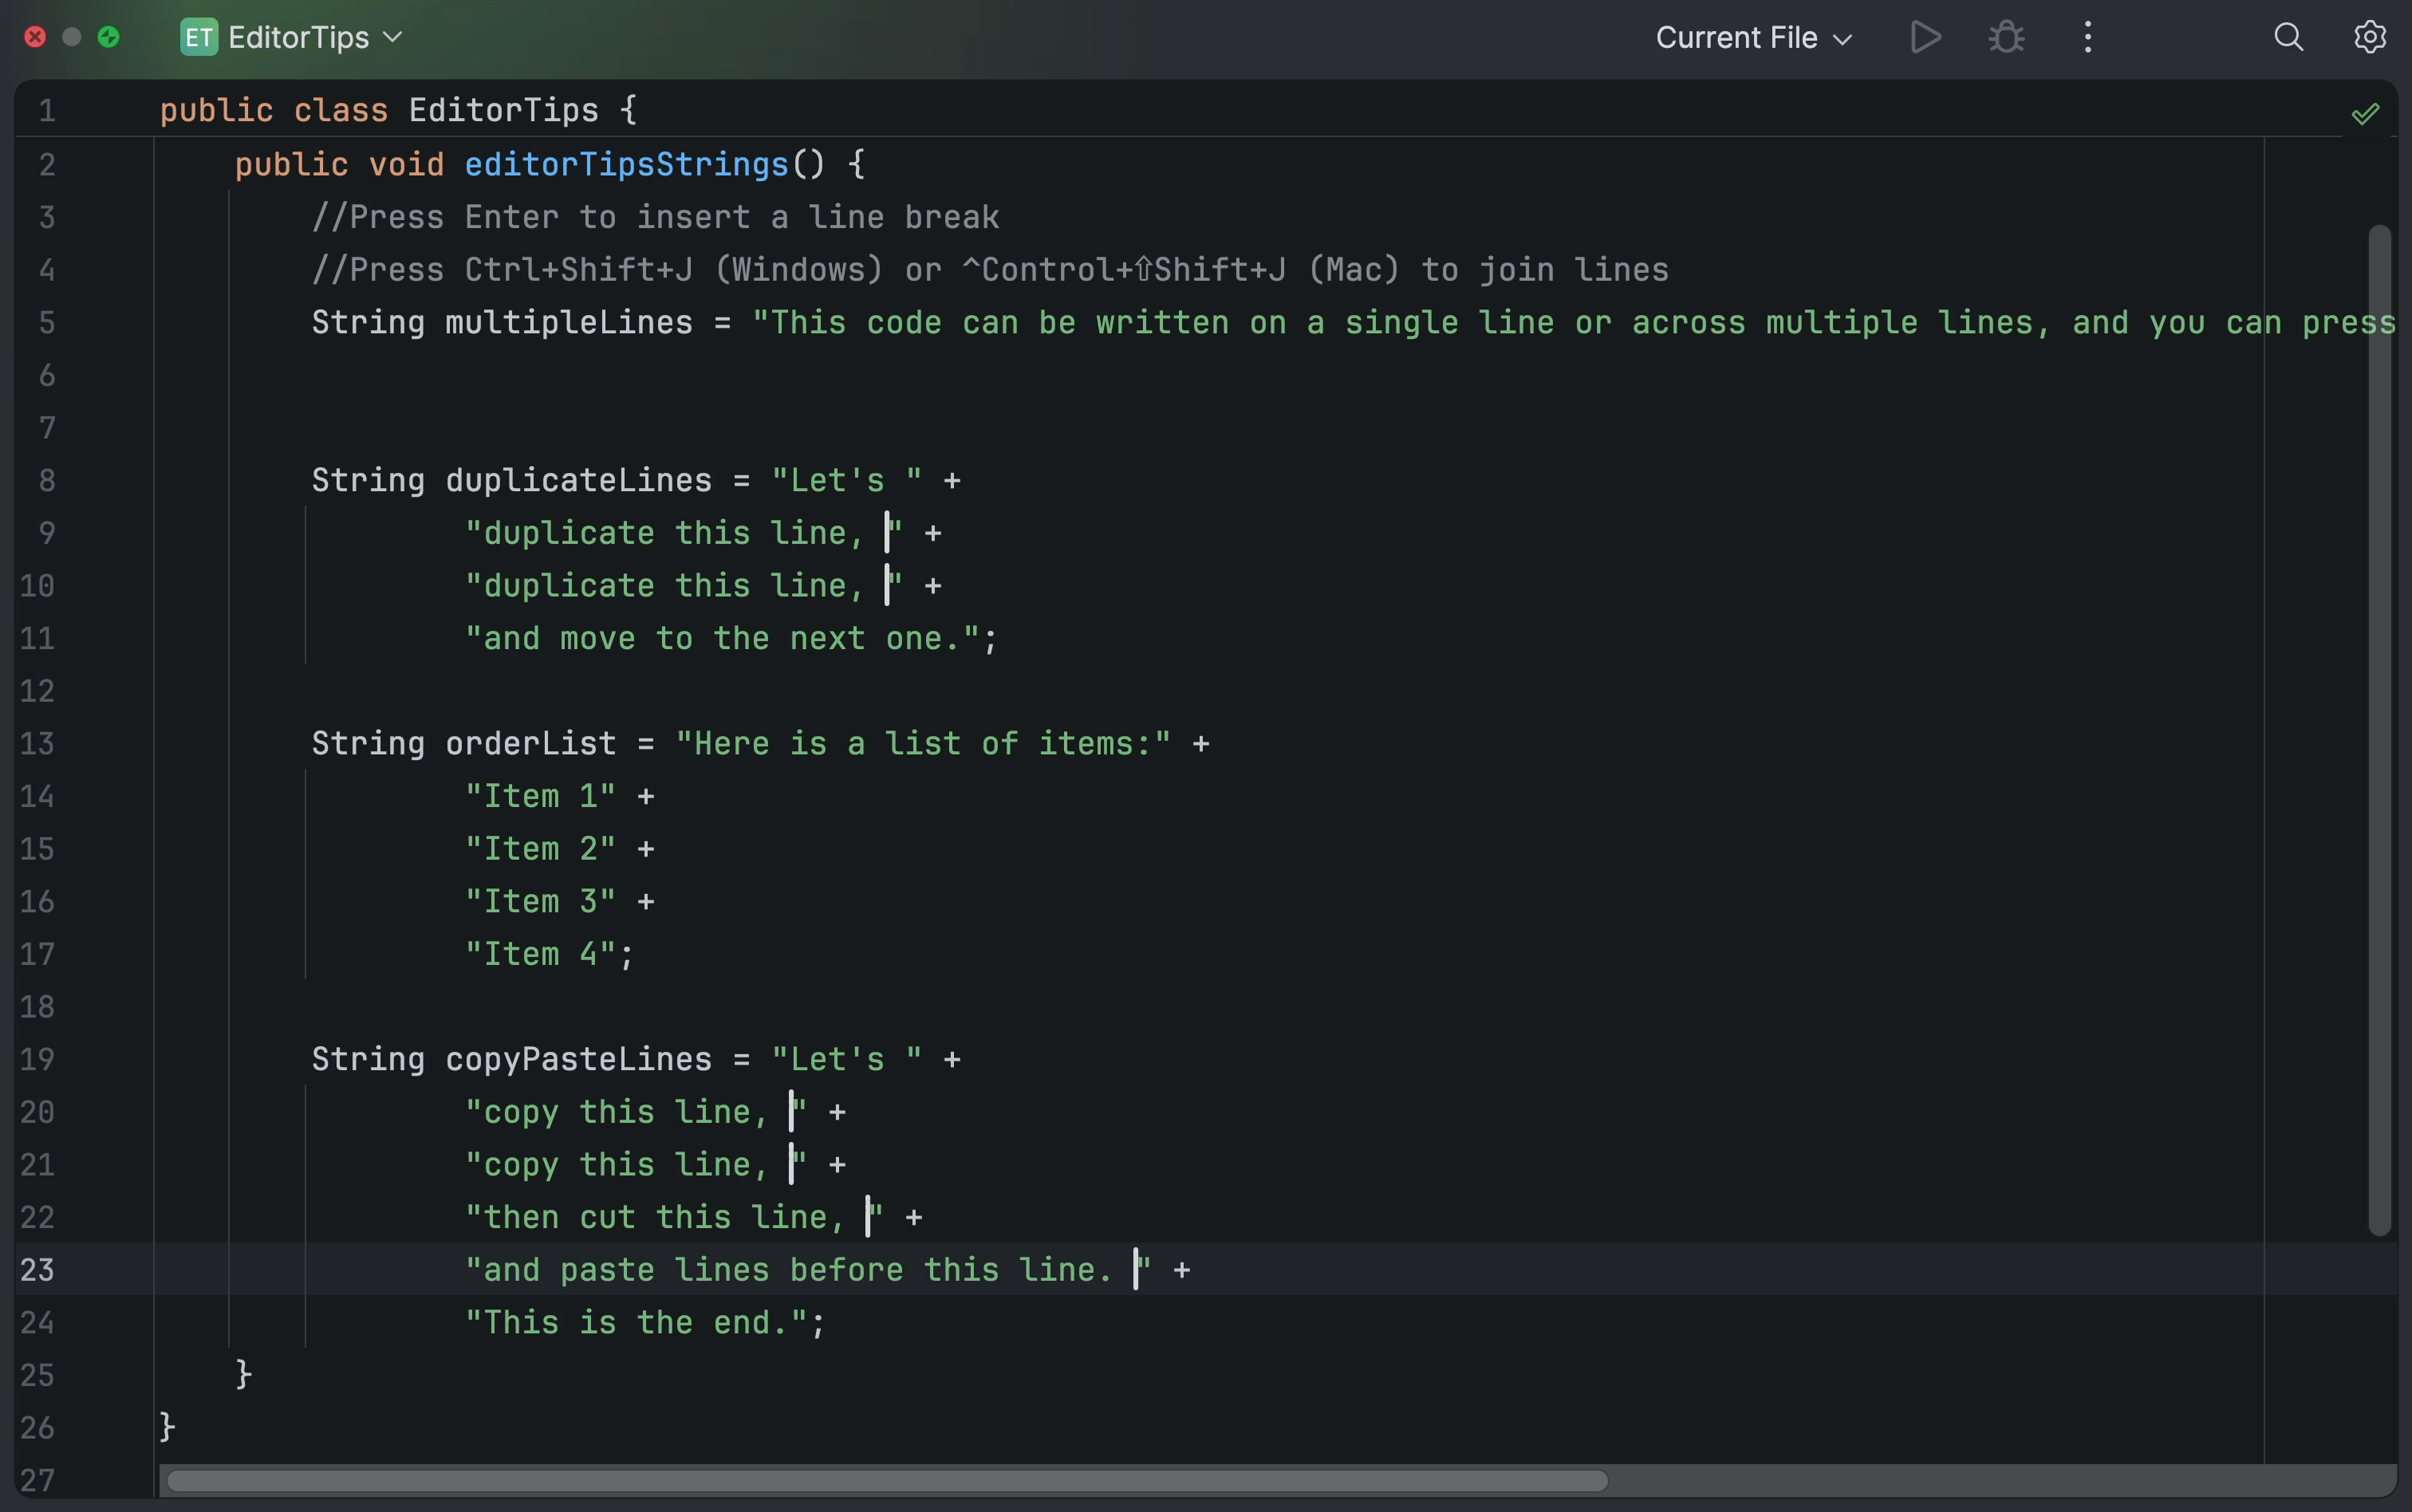Open the More Actions vertical dots menu

2088,38
